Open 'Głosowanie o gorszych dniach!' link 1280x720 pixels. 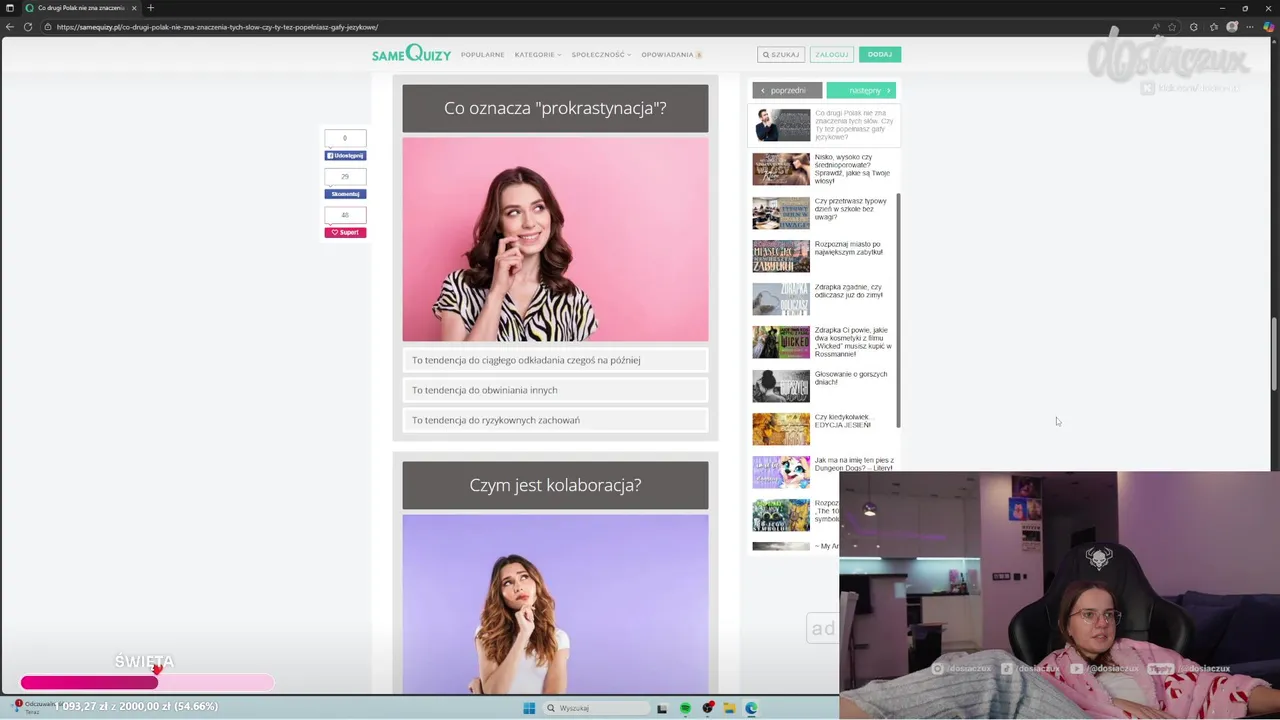851,378
